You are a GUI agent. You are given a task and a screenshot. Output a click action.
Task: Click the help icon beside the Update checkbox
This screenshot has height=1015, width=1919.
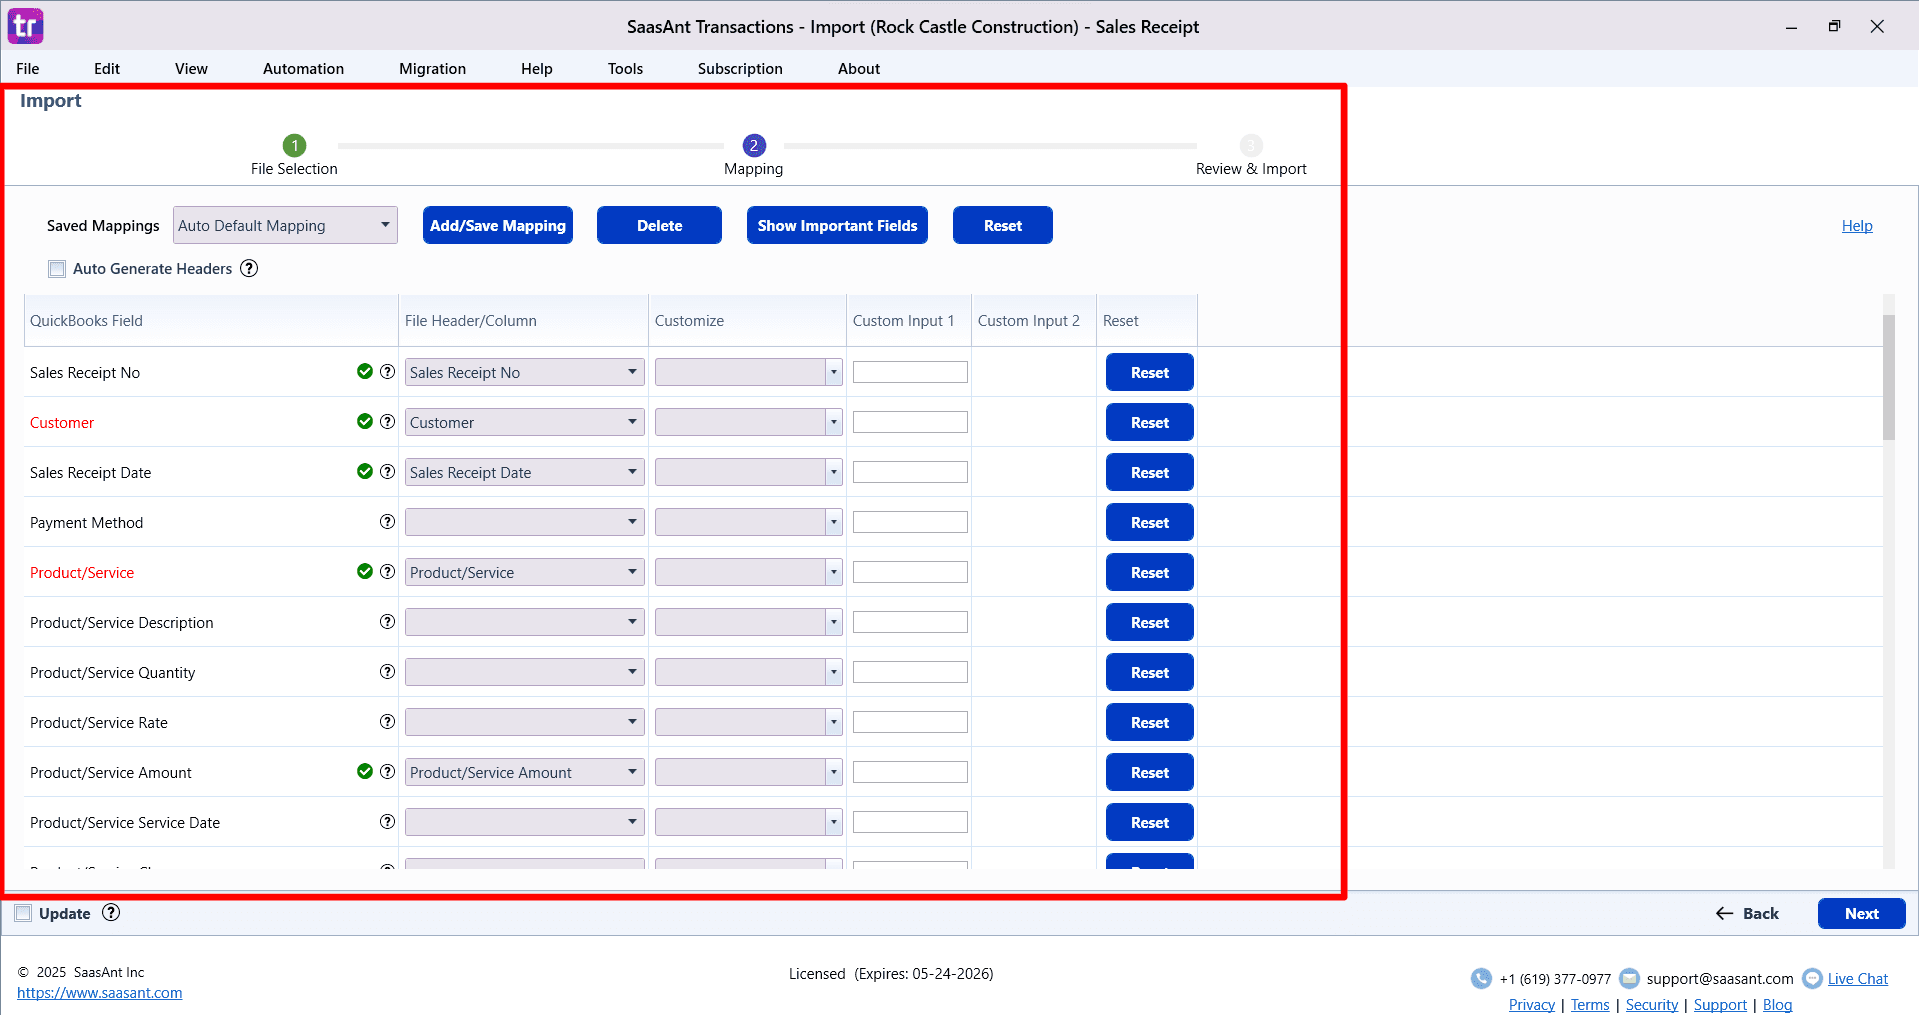[x=111, y=912]
